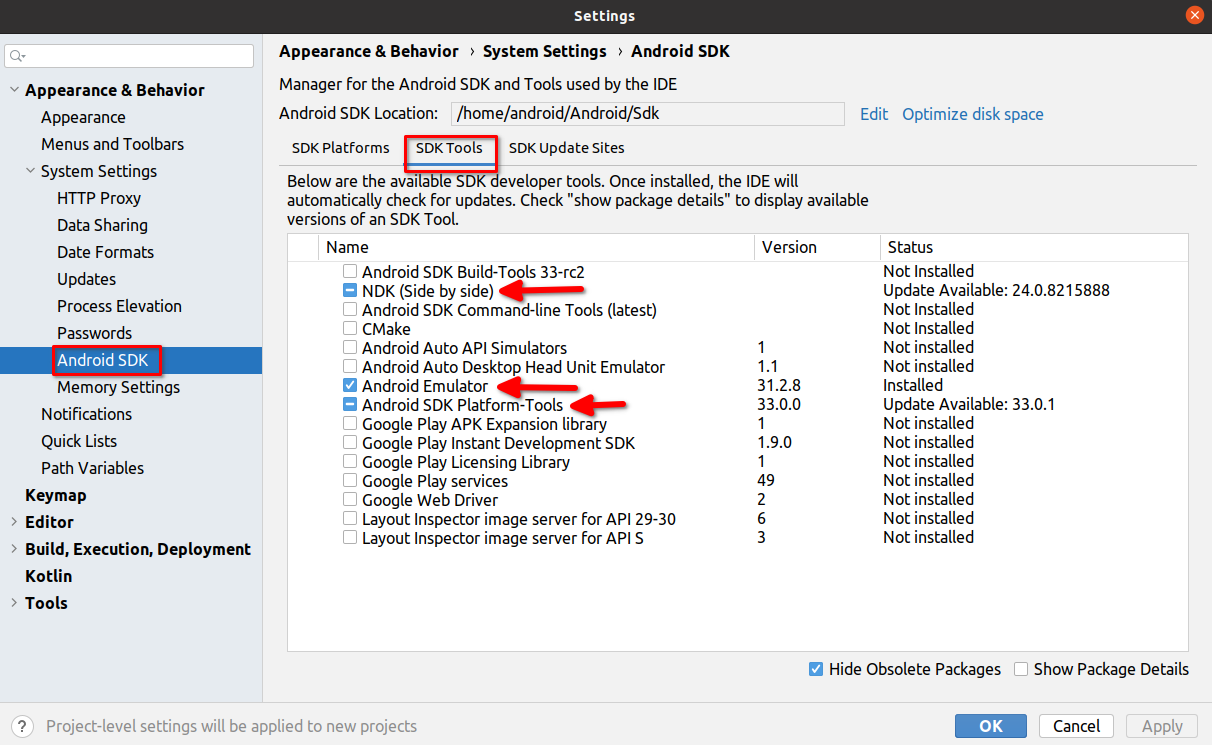
Task: Switch to the SDK Platforms tab
Action: 341,148
